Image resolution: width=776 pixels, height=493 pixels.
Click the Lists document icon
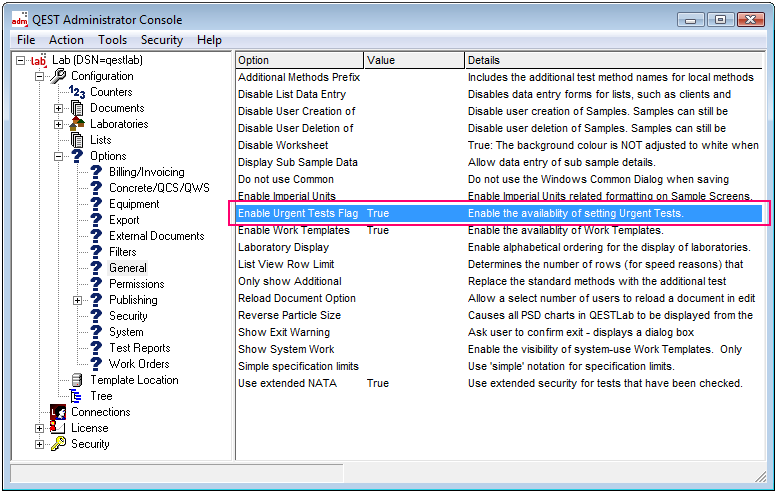click(77, 140)
